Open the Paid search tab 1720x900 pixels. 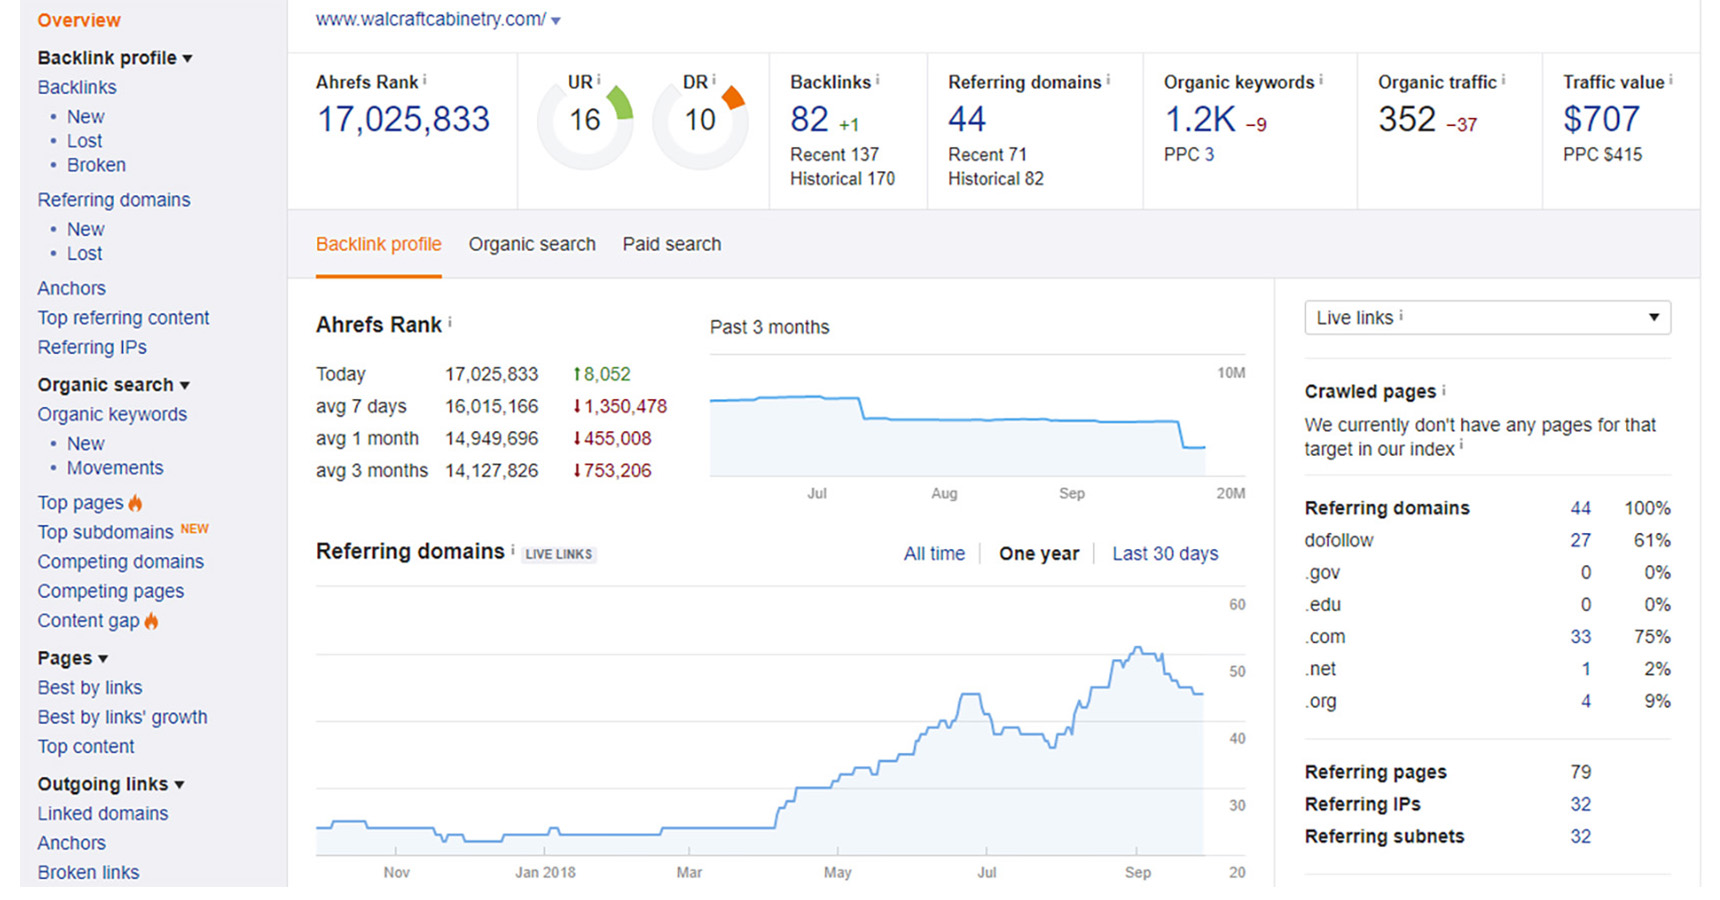click(671, 244)
